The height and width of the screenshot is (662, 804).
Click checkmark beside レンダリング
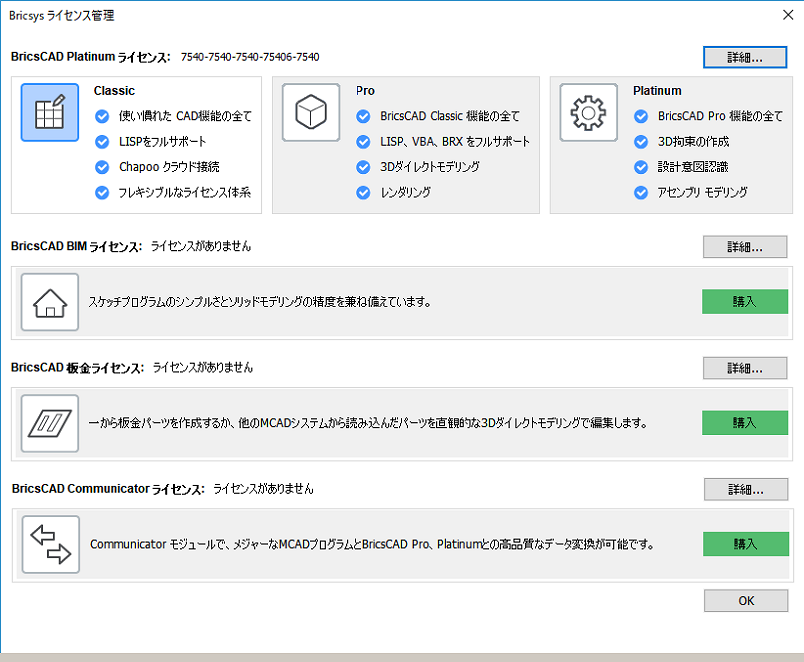[x=364, y=193]
